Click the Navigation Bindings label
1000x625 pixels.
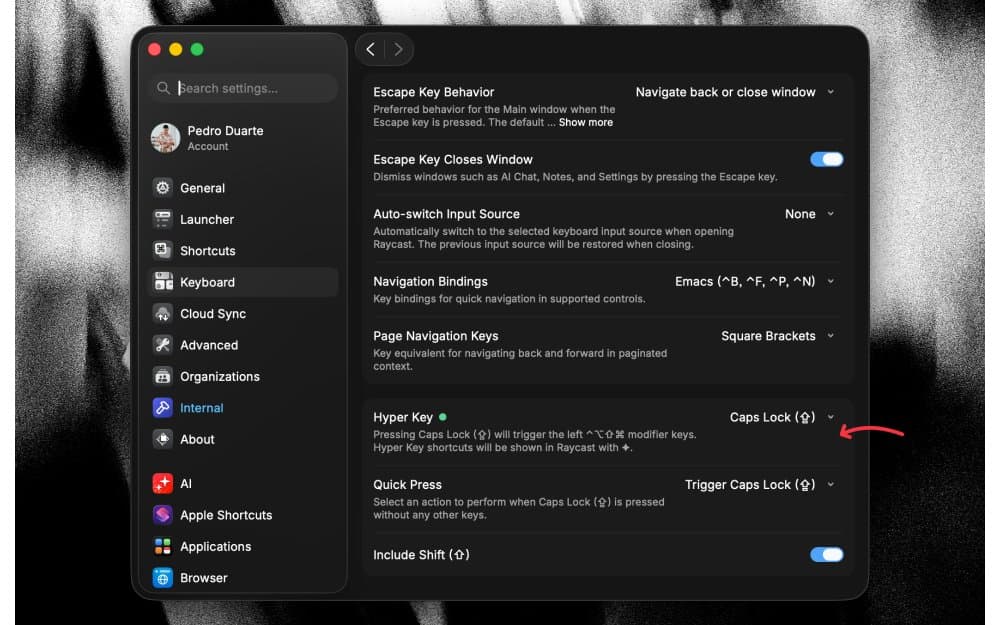click(x=430, y=281)
